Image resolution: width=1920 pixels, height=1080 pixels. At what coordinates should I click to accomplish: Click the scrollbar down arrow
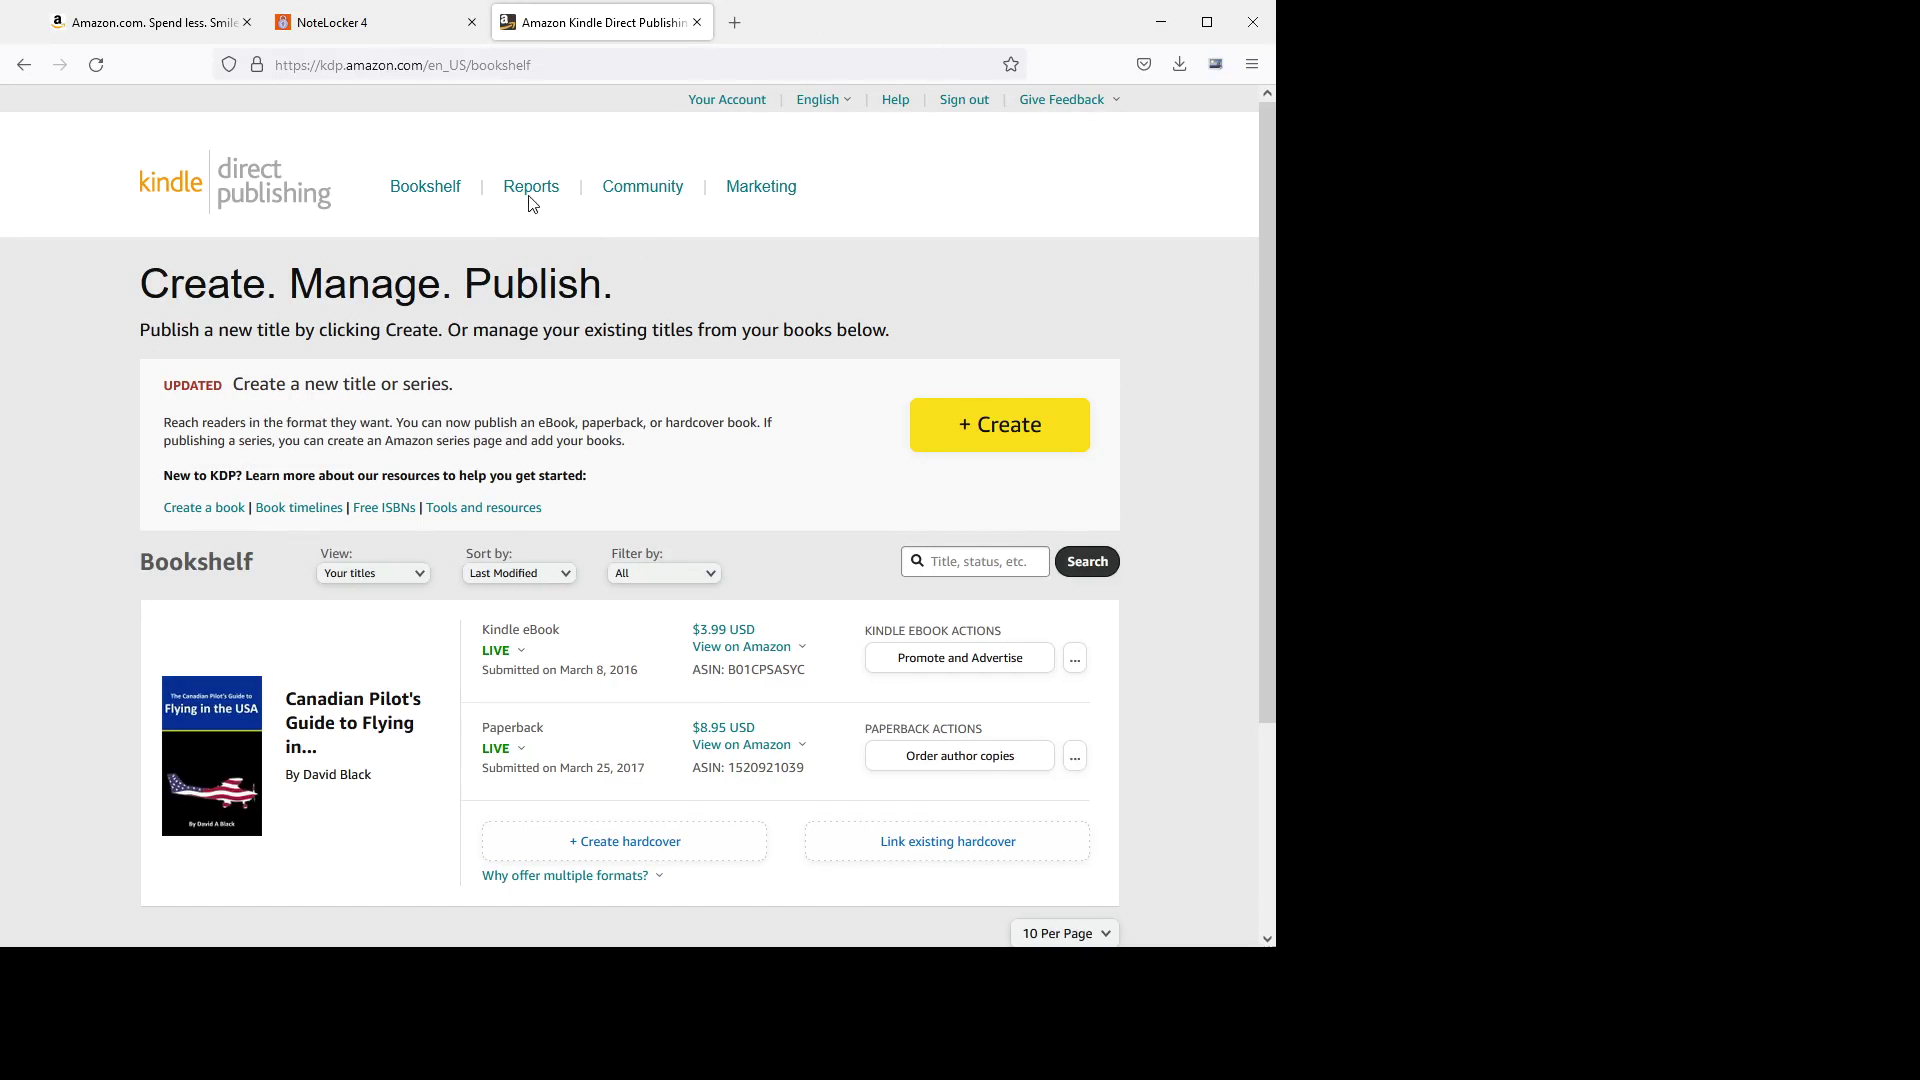click(x=1267, y=939)
